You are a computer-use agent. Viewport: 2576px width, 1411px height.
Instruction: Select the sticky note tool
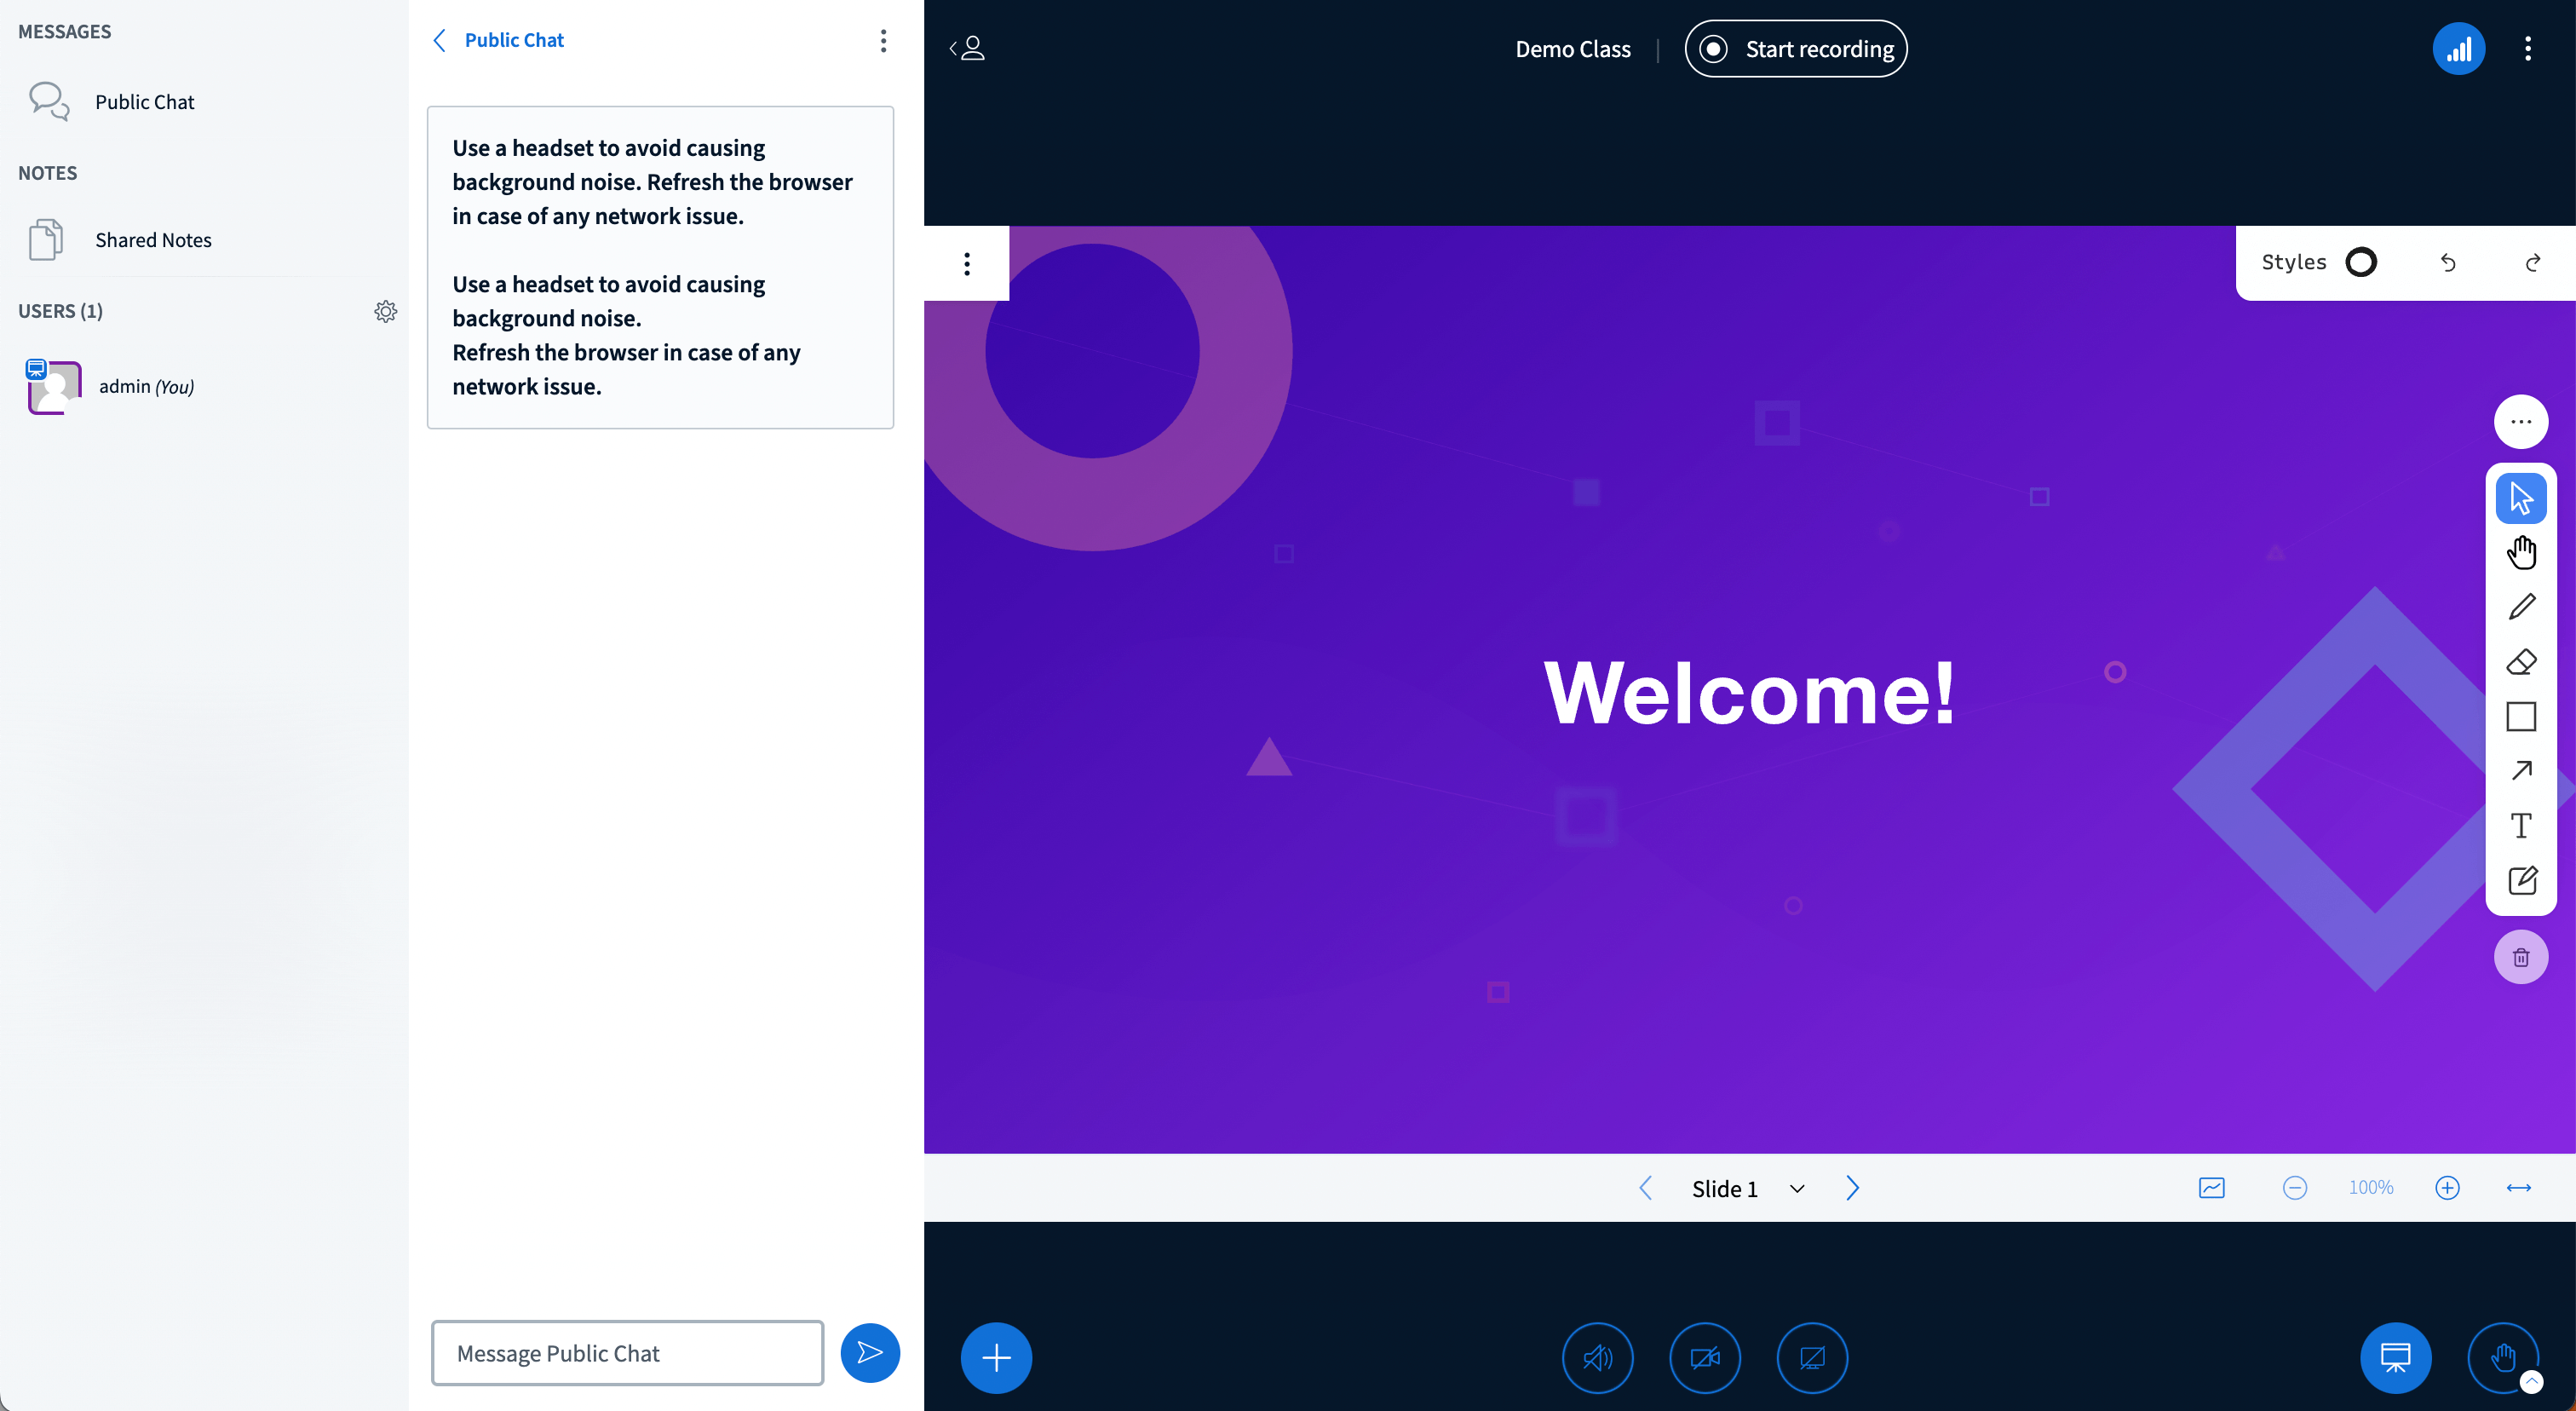coord(2521,880)
